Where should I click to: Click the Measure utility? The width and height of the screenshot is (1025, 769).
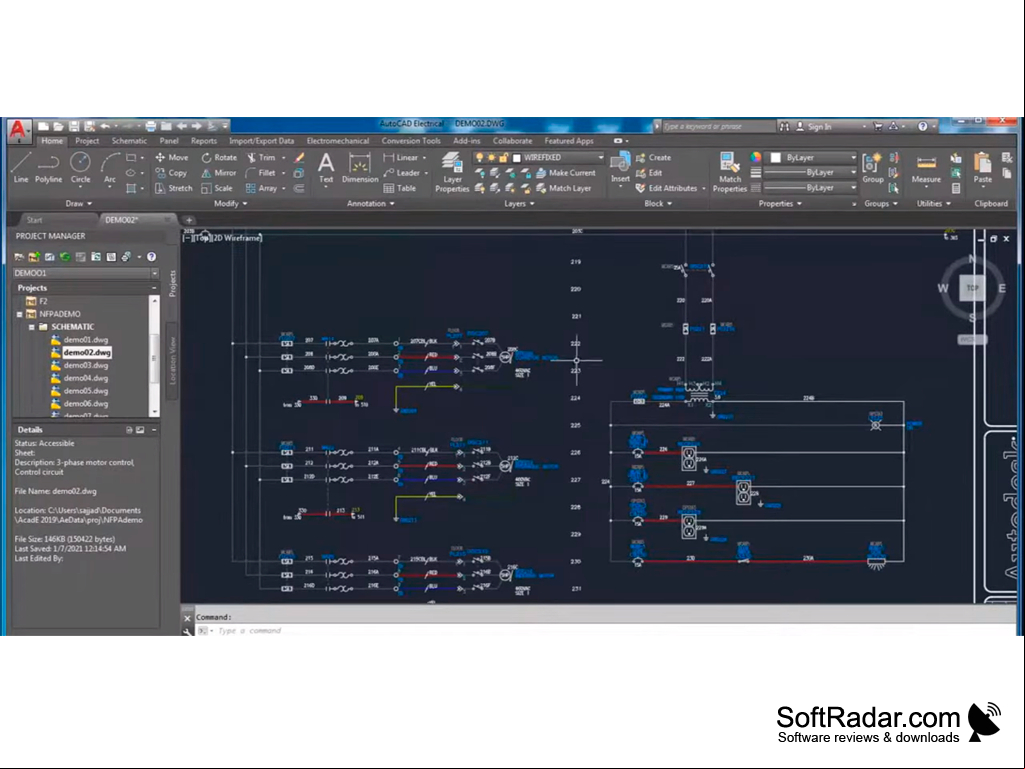pos(926,167)
